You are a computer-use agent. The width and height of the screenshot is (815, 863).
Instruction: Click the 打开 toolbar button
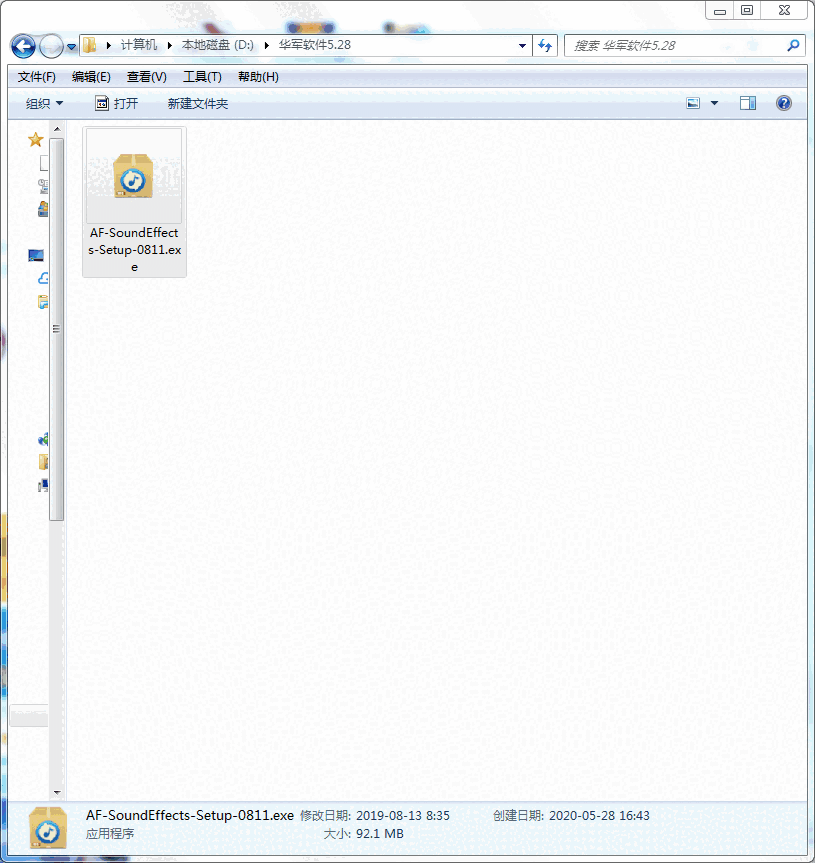click(116, 103)
